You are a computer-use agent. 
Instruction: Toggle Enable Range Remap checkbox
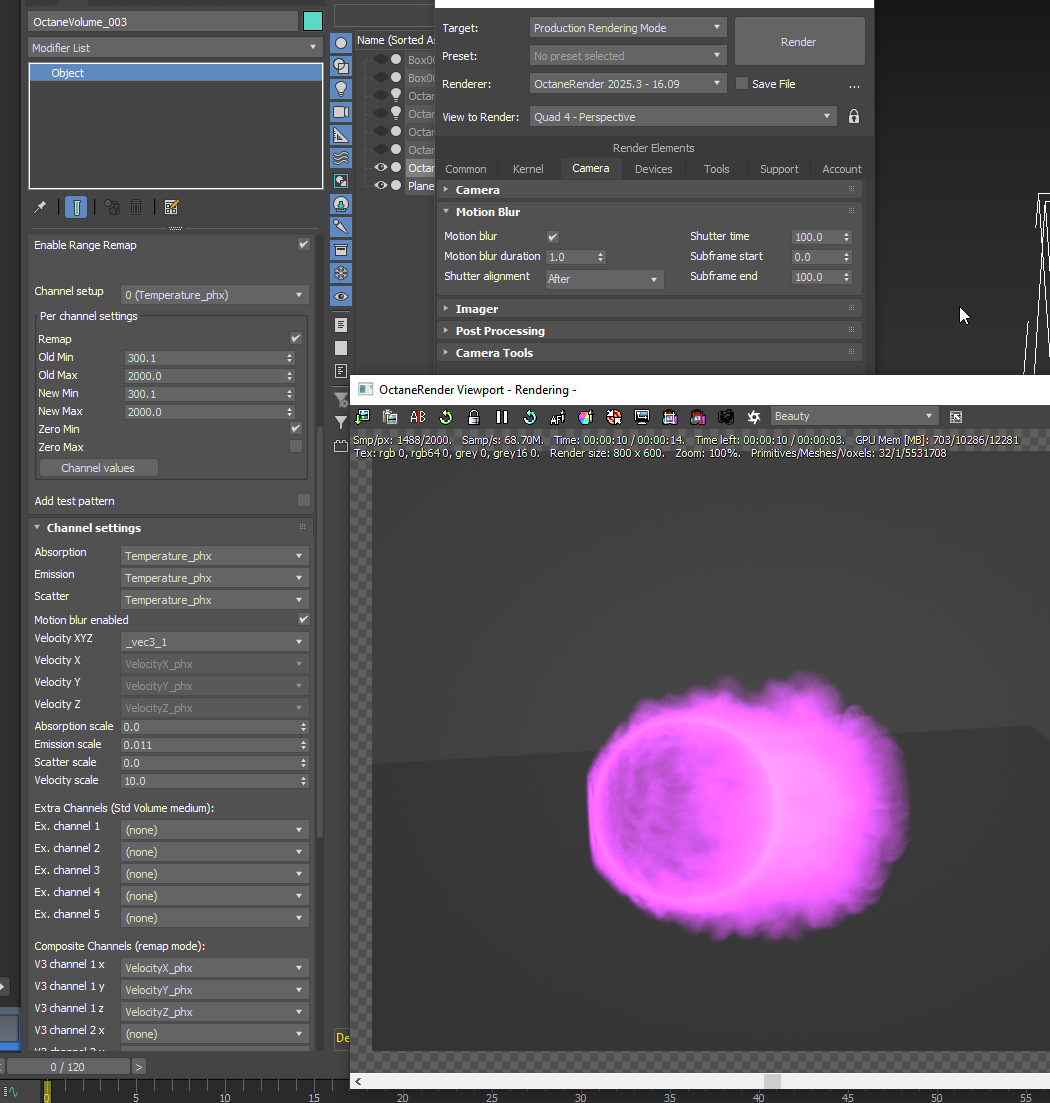(304, 244)
